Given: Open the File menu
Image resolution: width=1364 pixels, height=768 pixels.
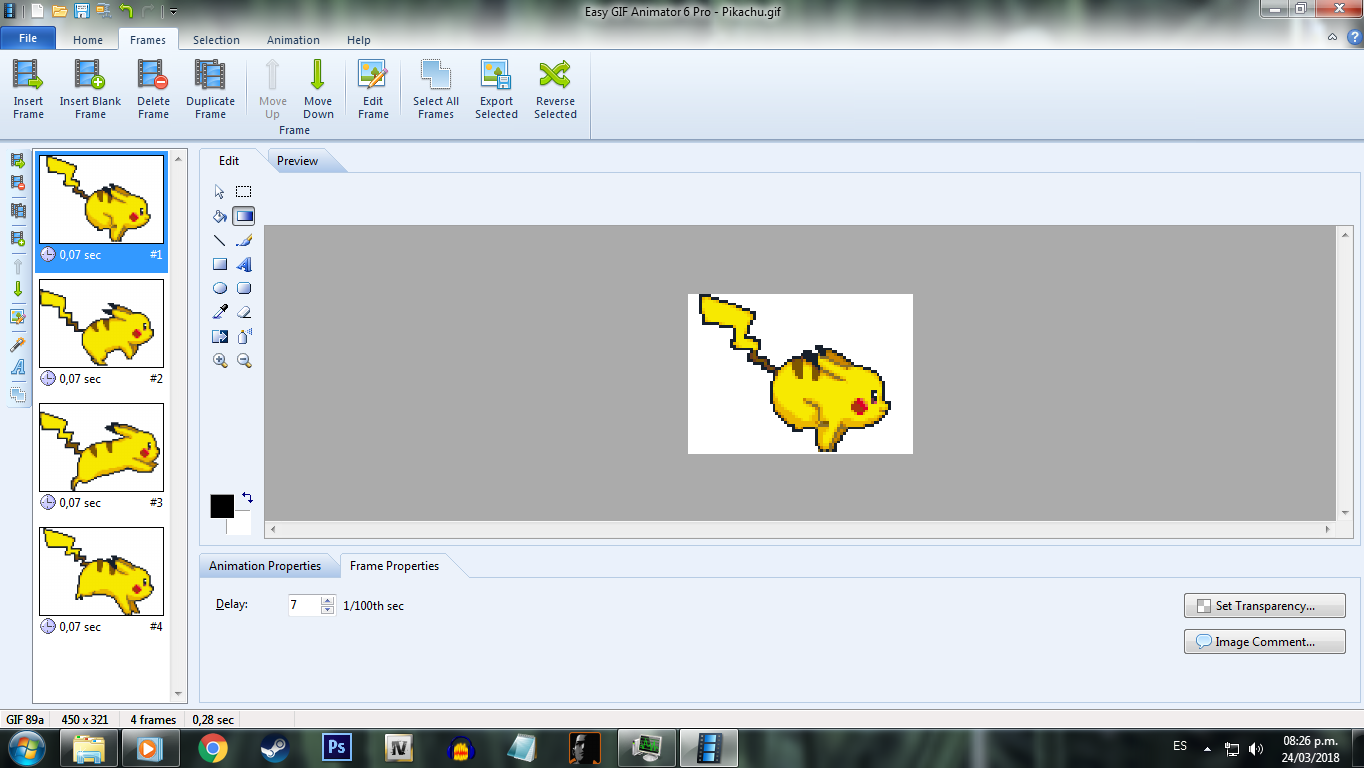Looking at the screenshot, I should (x=28, y=39).
